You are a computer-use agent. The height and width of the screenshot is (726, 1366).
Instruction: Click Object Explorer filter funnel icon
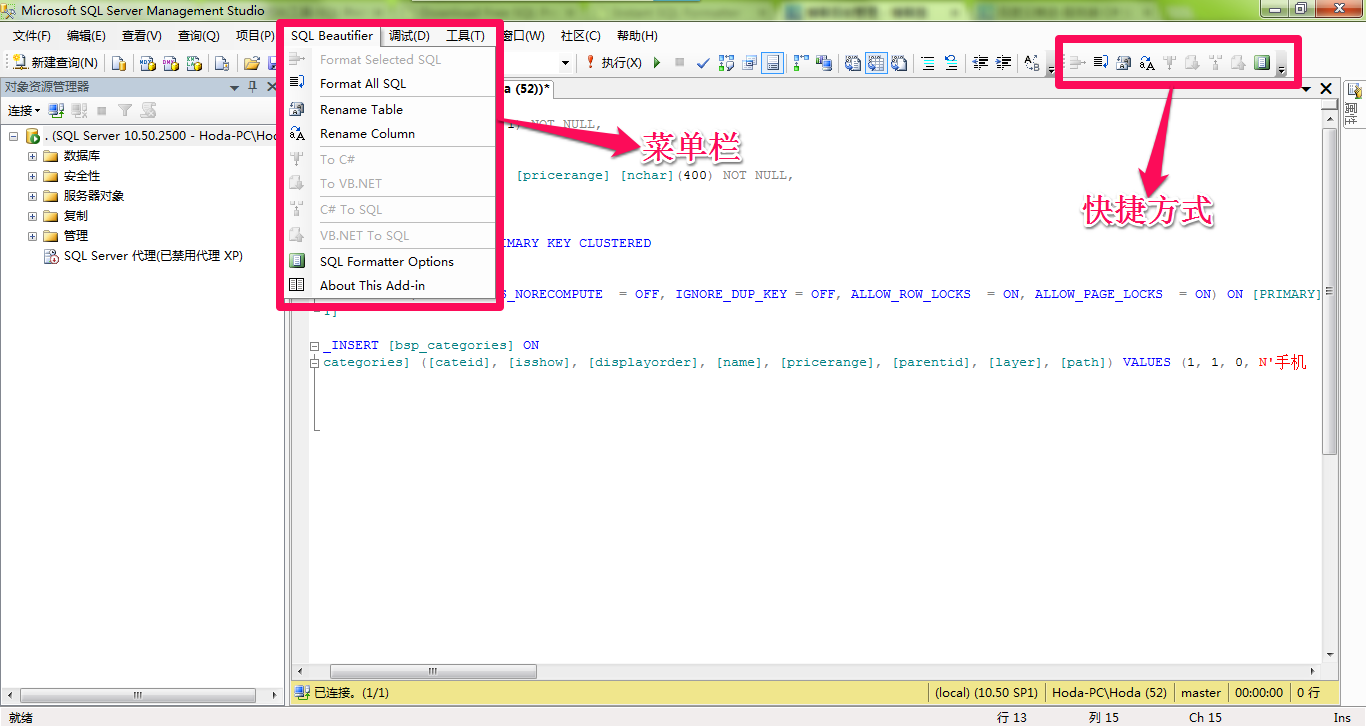pyautogui.click(x=124, y=111)
